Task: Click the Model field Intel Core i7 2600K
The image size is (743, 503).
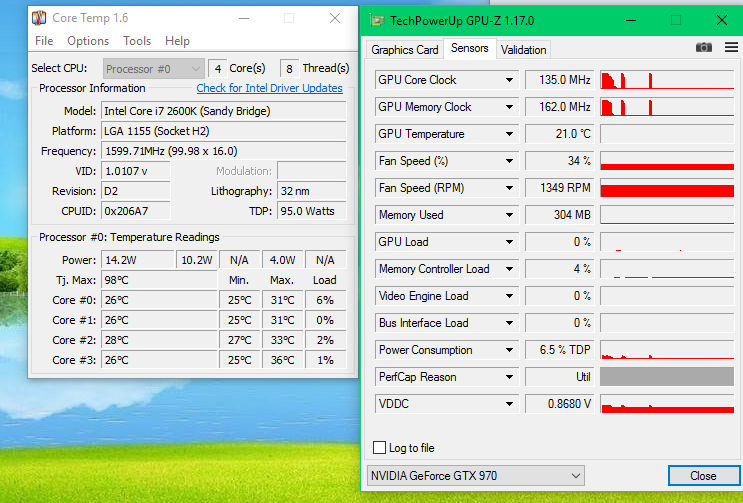Action: [224, 111]
